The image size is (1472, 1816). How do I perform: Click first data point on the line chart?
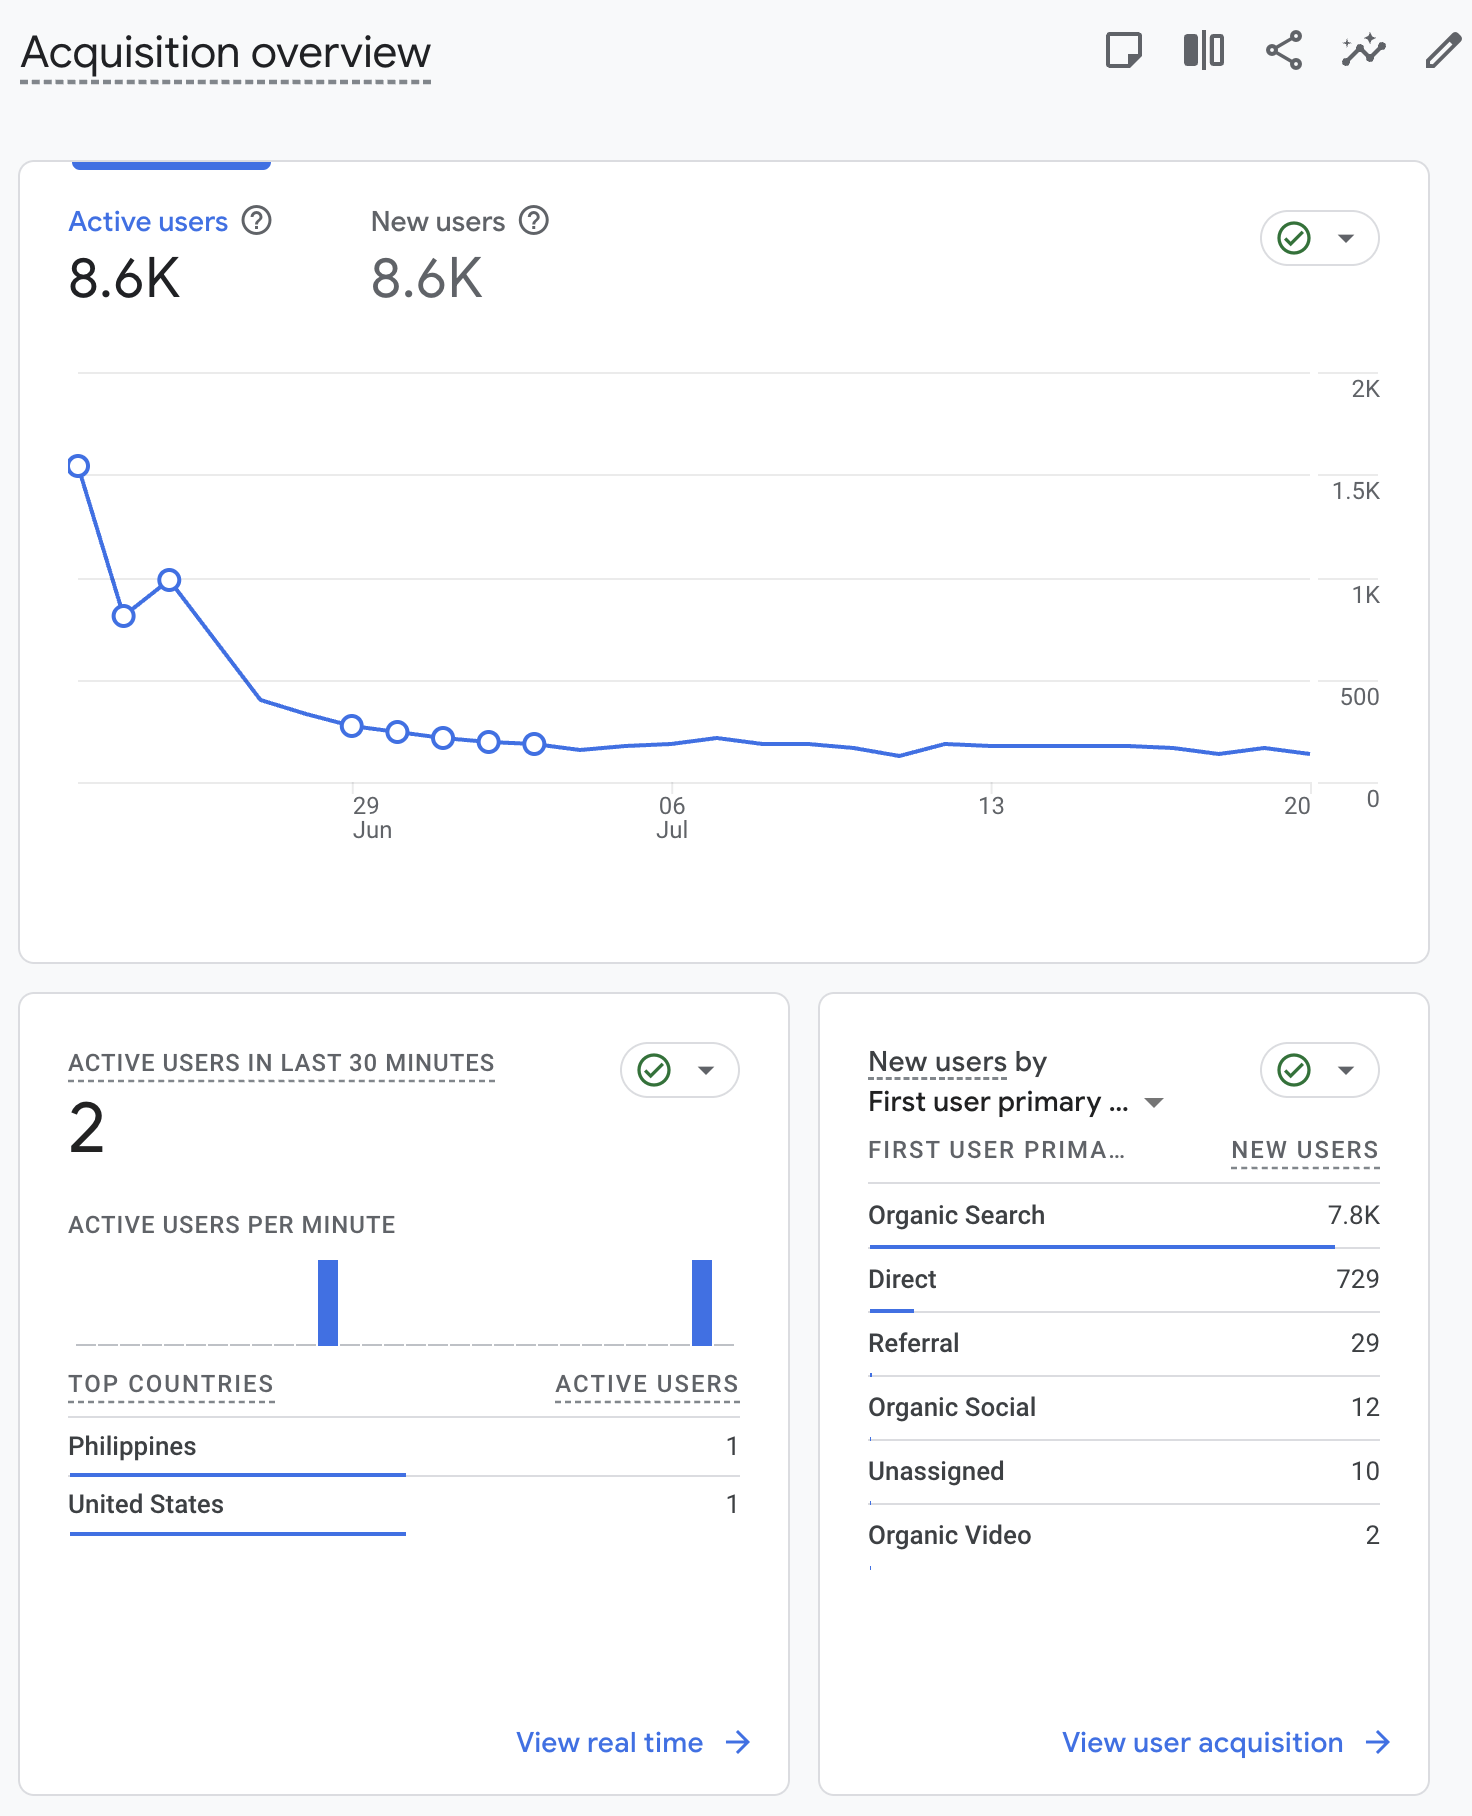[79, 466]
